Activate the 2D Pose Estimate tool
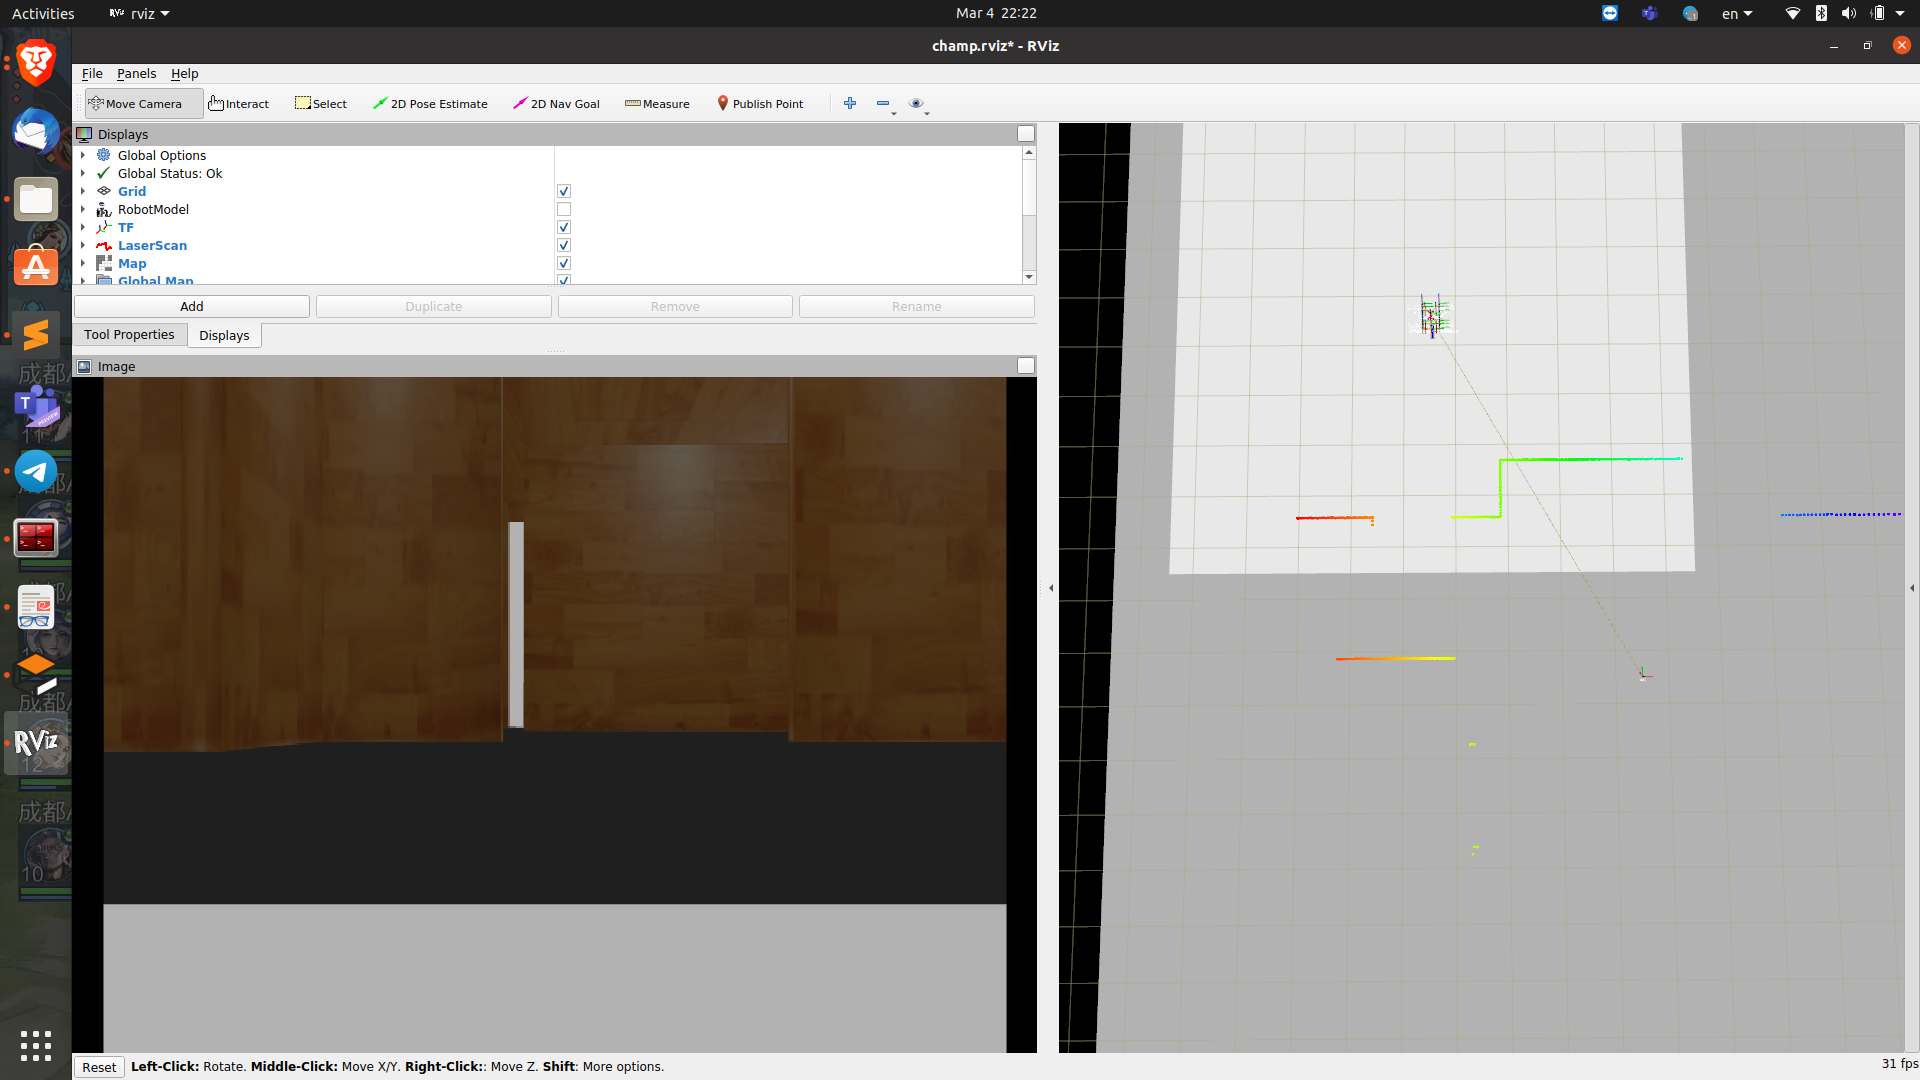Viewport: 1920px width, 1080px height. [430, 103]
